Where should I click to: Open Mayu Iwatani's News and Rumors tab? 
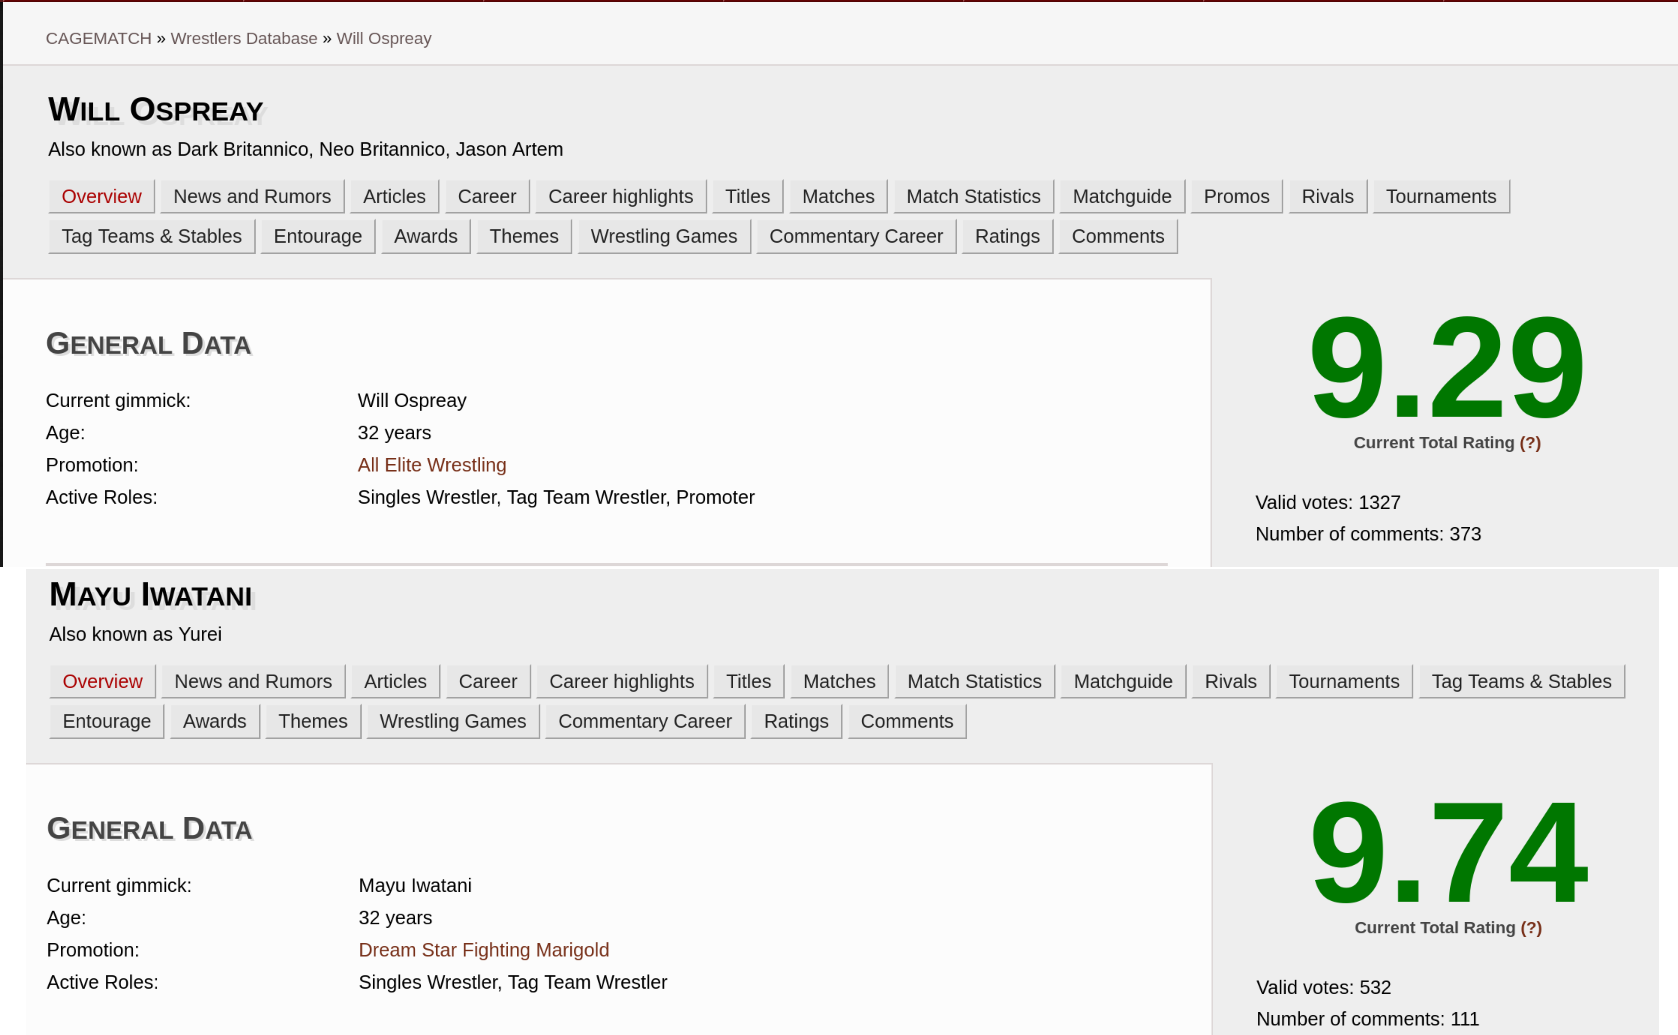(253, 681)
